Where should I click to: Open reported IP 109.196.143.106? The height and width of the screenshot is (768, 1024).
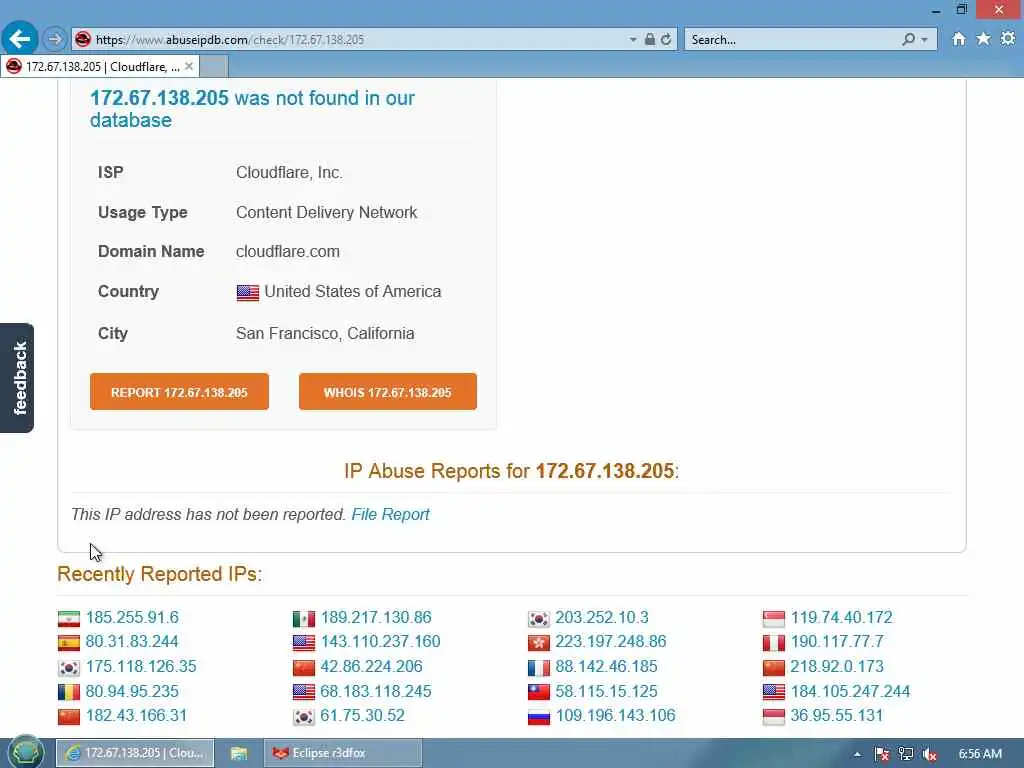pyautogui.click(x=616, y=715)
